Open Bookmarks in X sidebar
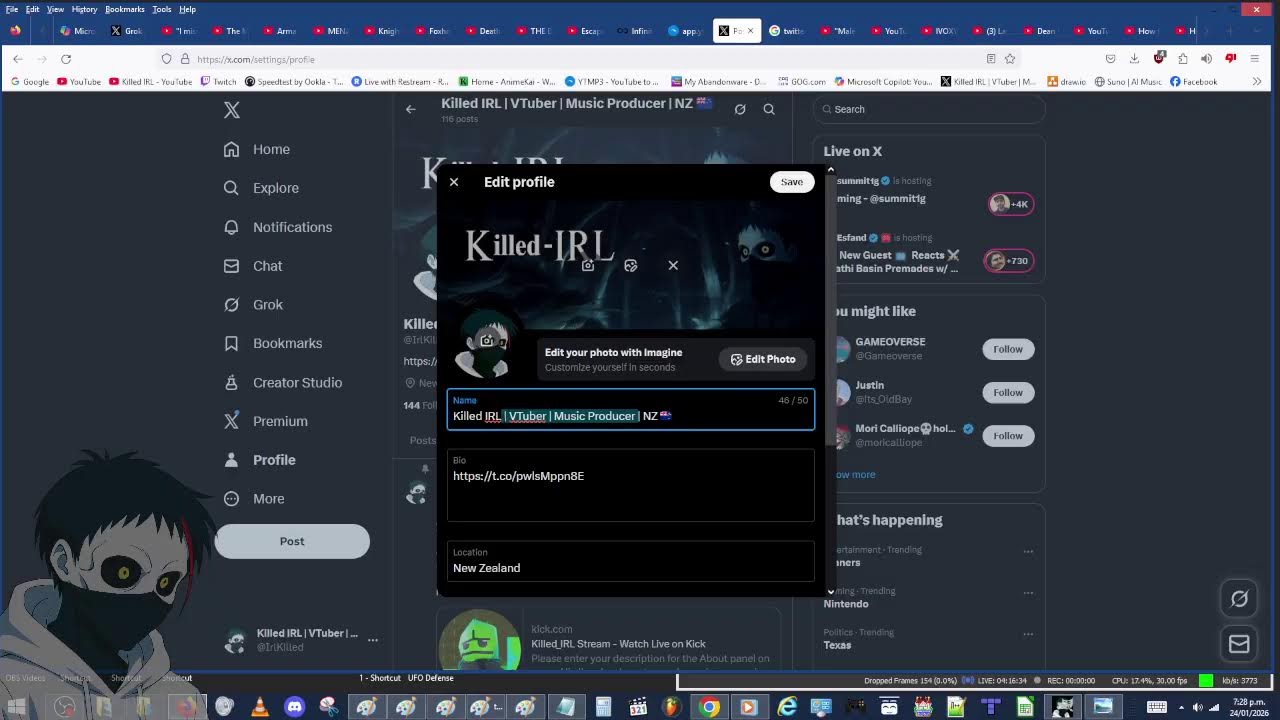Viewport: 1280px width, 720px height. pos(273,343)
